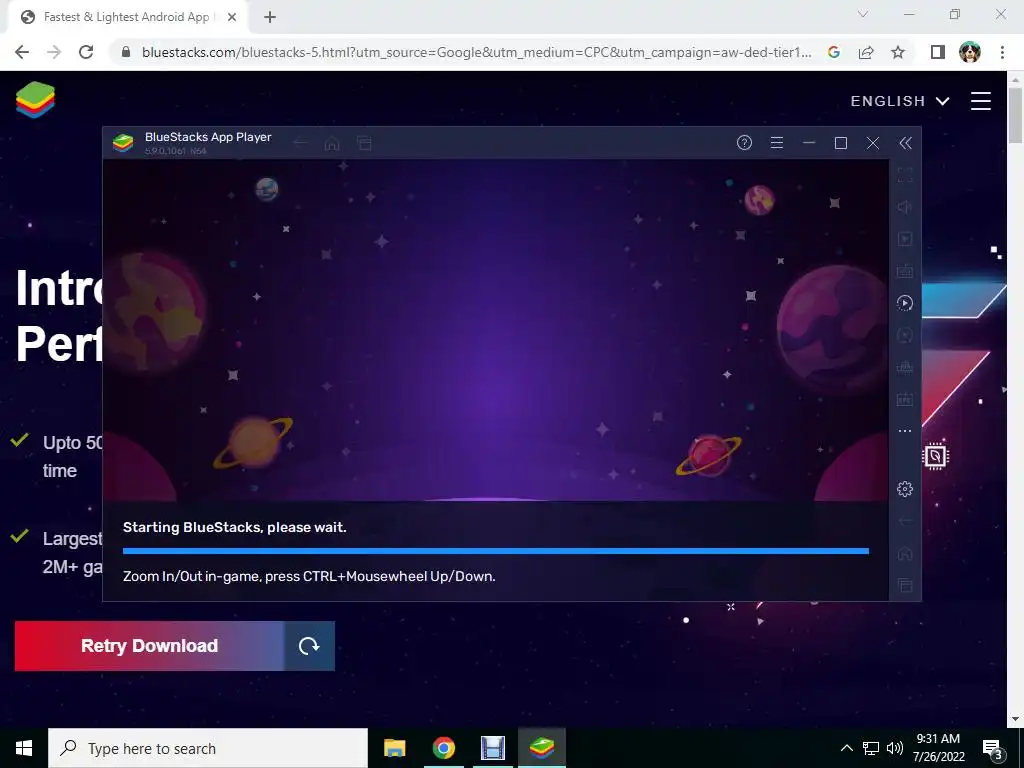Open the notification center icon

[993, 749]
